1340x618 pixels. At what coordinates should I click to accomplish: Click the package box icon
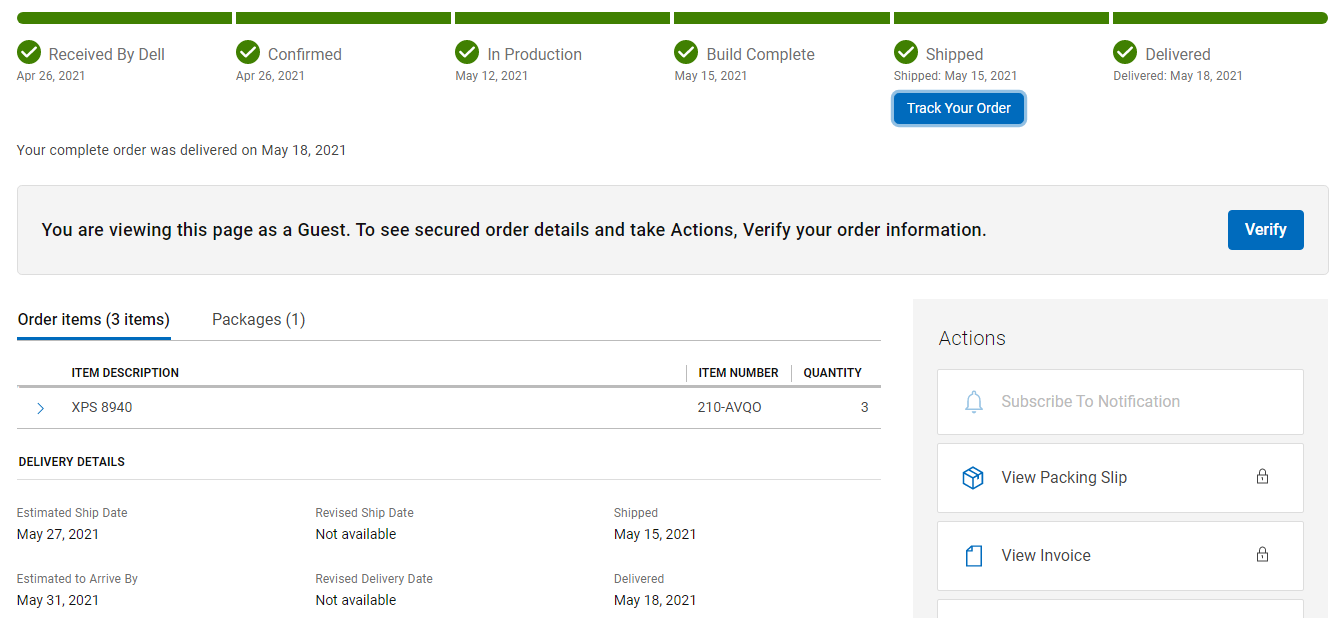[x=973, y=478]
